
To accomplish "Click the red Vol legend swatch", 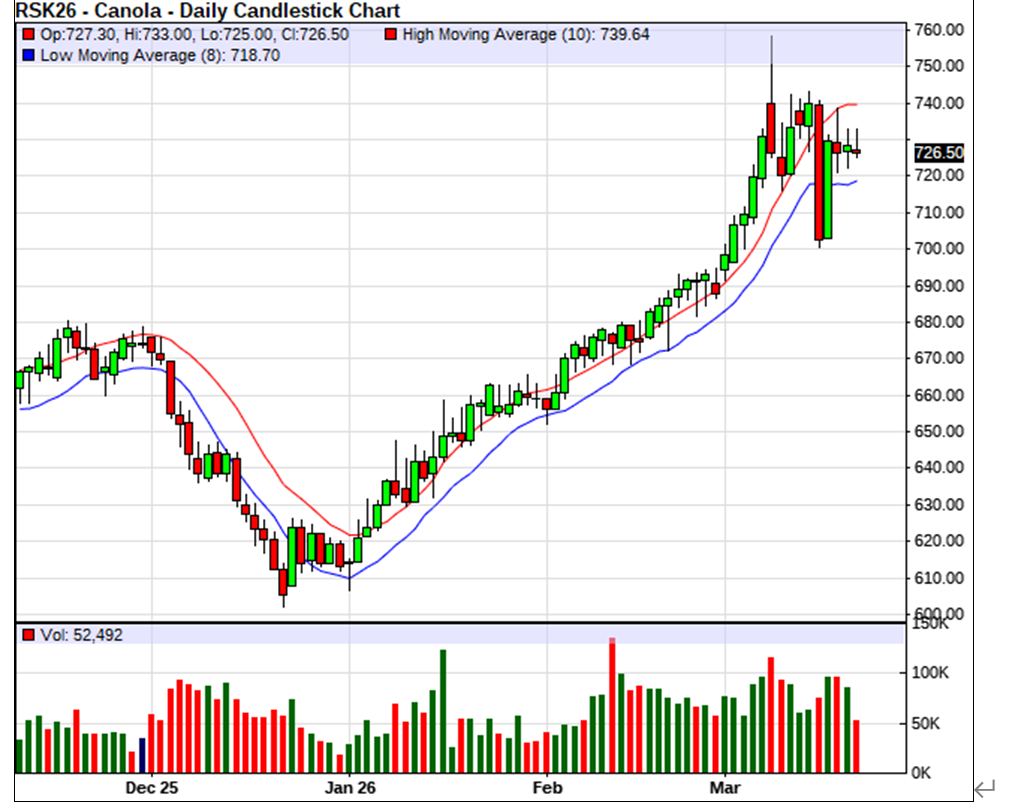I will [28, 635].
